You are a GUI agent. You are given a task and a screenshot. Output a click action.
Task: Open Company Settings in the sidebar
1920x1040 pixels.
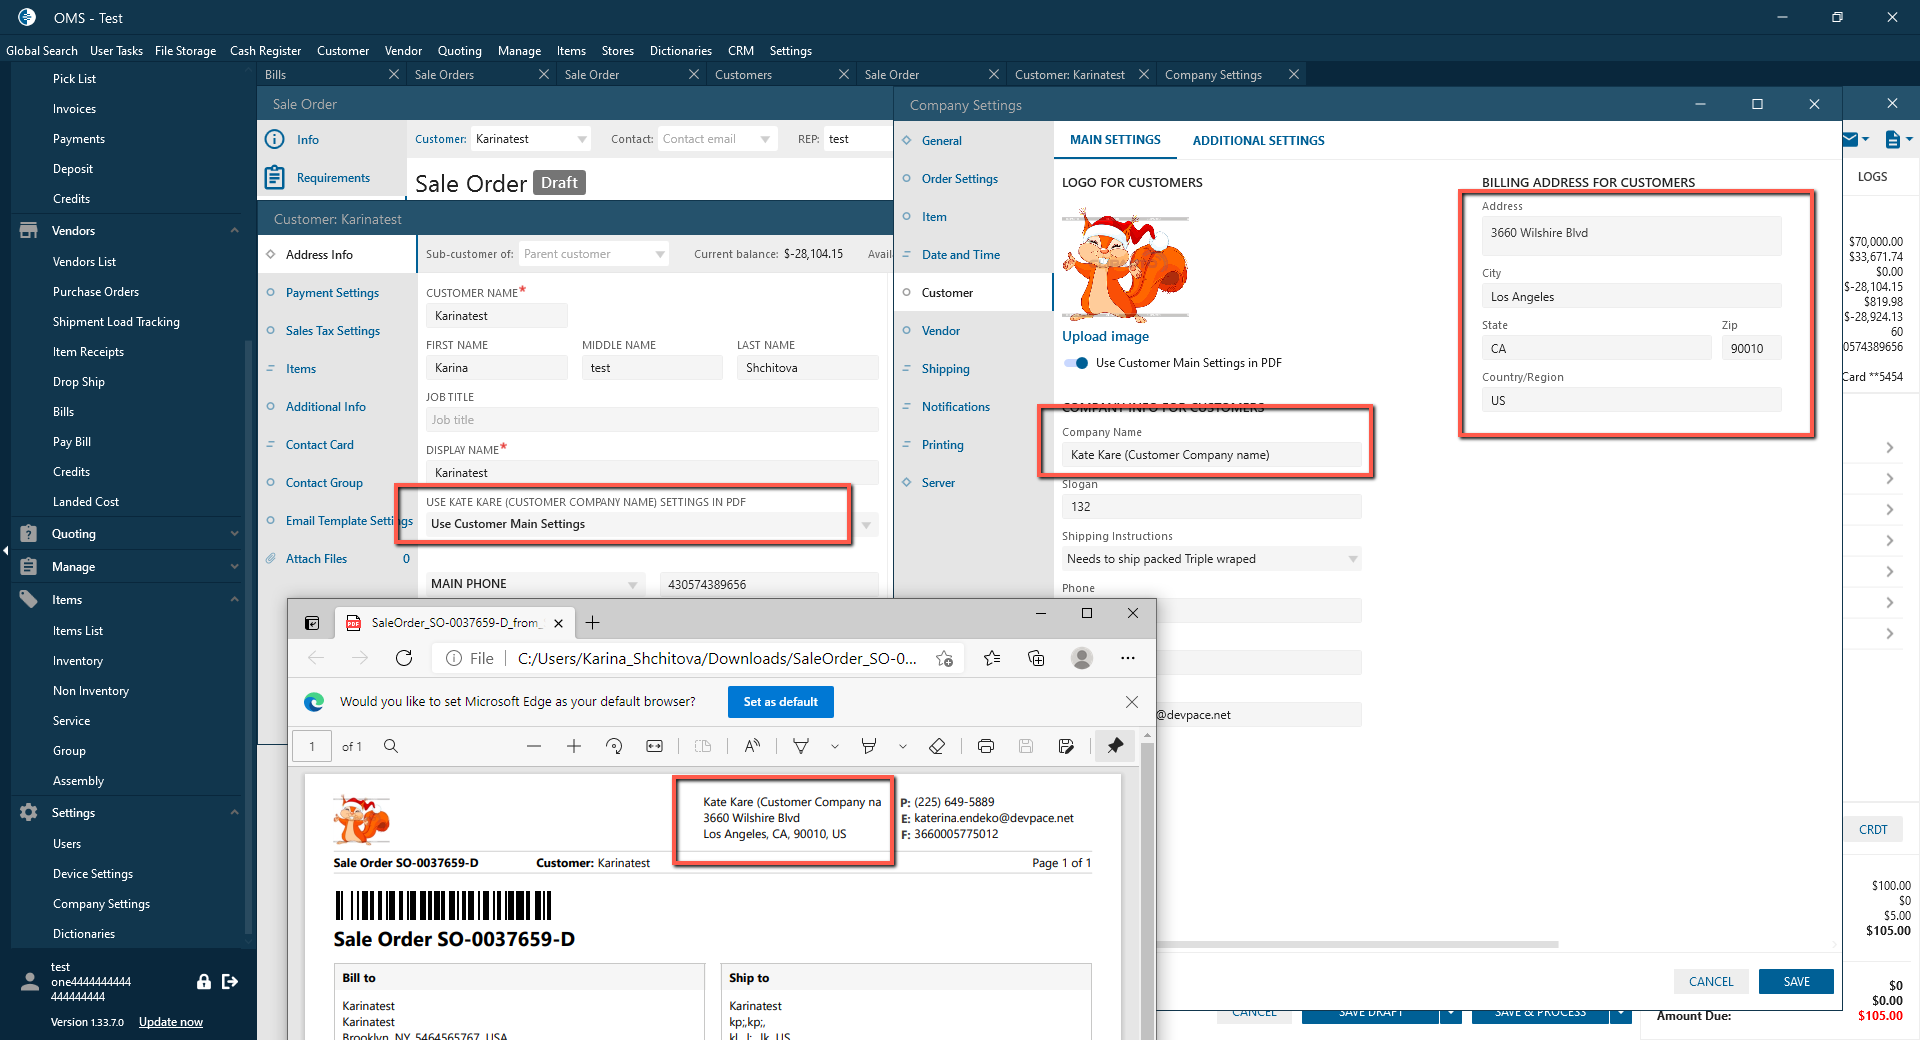click(101, 904)
